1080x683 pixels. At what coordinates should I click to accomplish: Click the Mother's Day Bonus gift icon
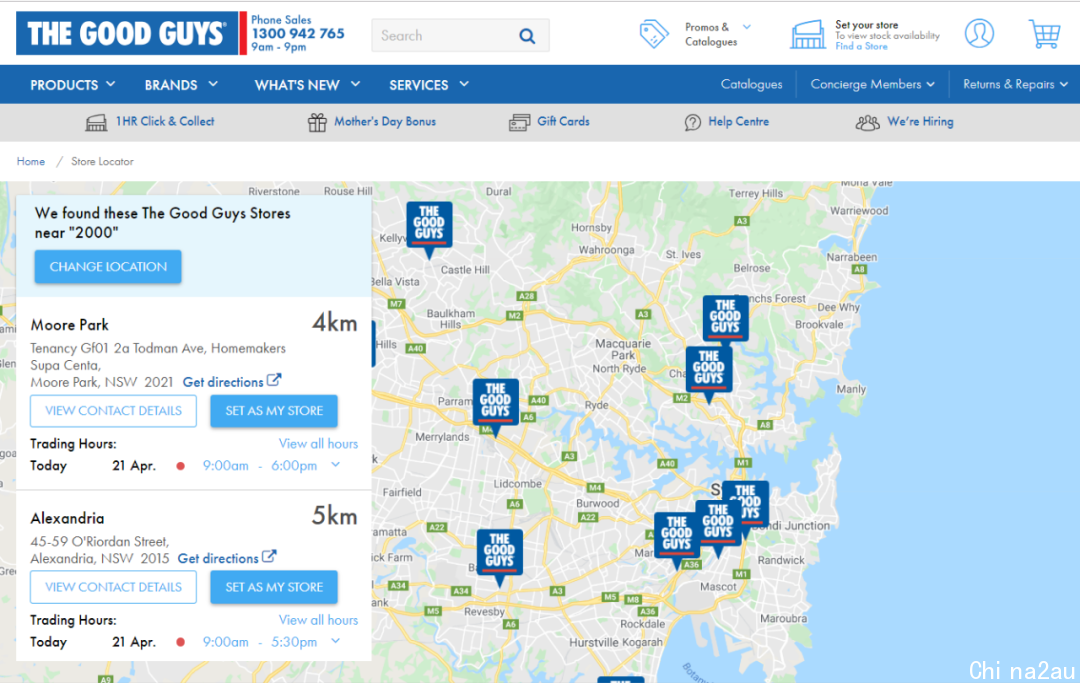point(317,123)
